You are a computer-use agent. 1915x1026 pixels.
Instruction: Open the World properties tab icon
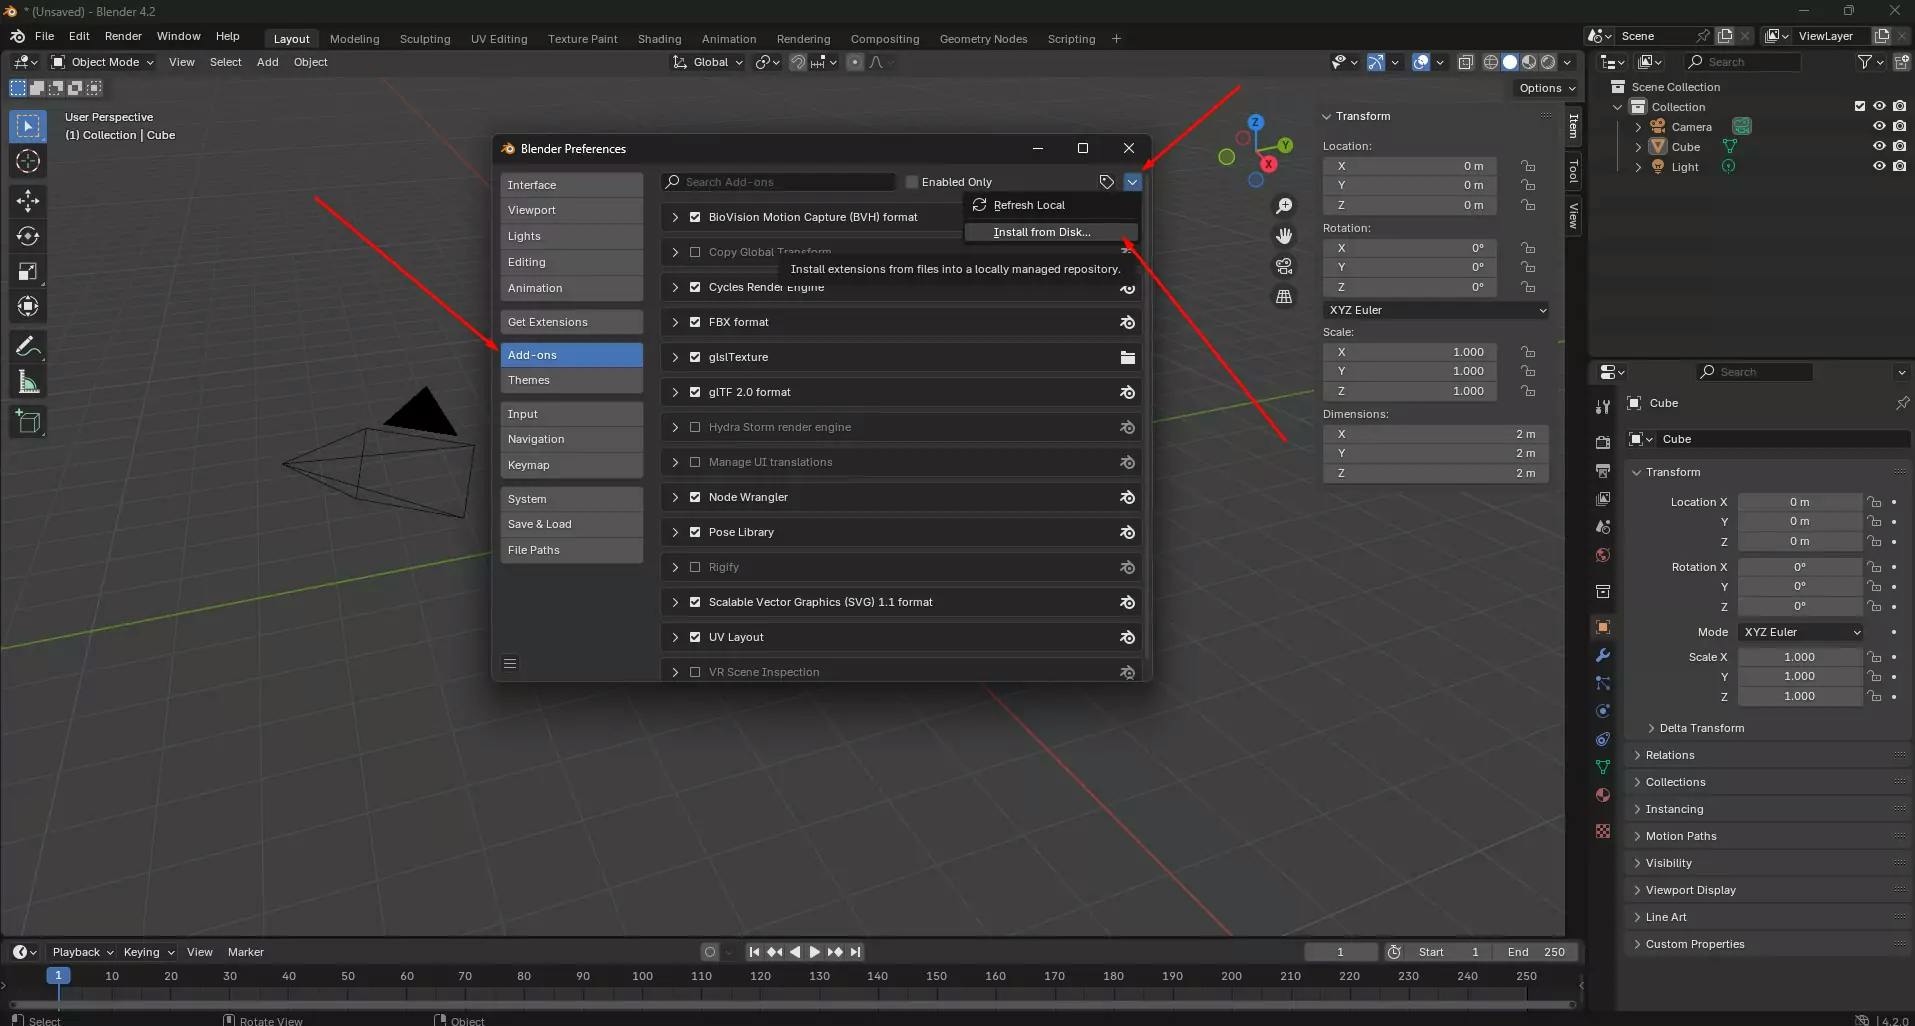pos(1603,555)
